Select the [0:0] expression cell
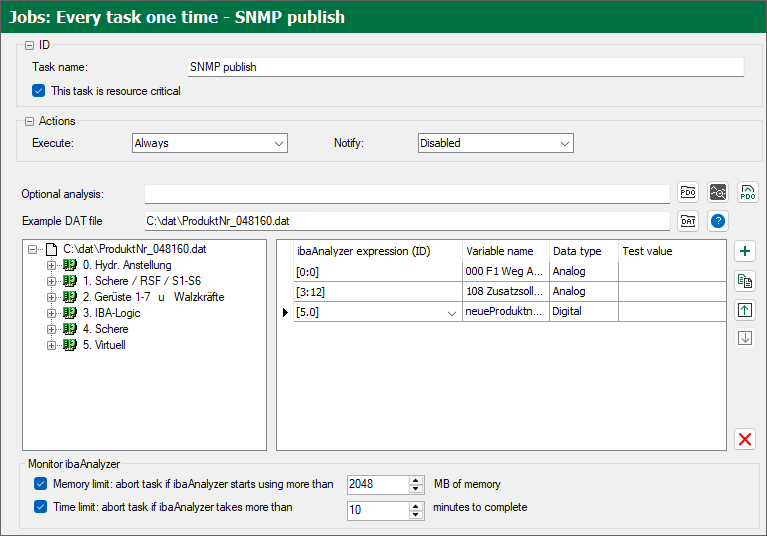The image size is (767, 536). (x=378, y=271)
